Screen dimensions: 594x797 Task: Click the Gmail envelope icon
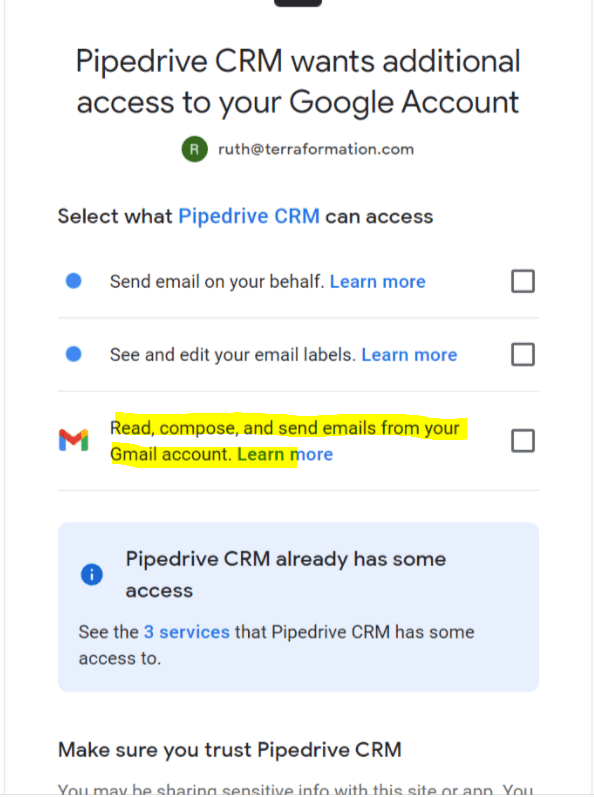[x=74, y=440]
